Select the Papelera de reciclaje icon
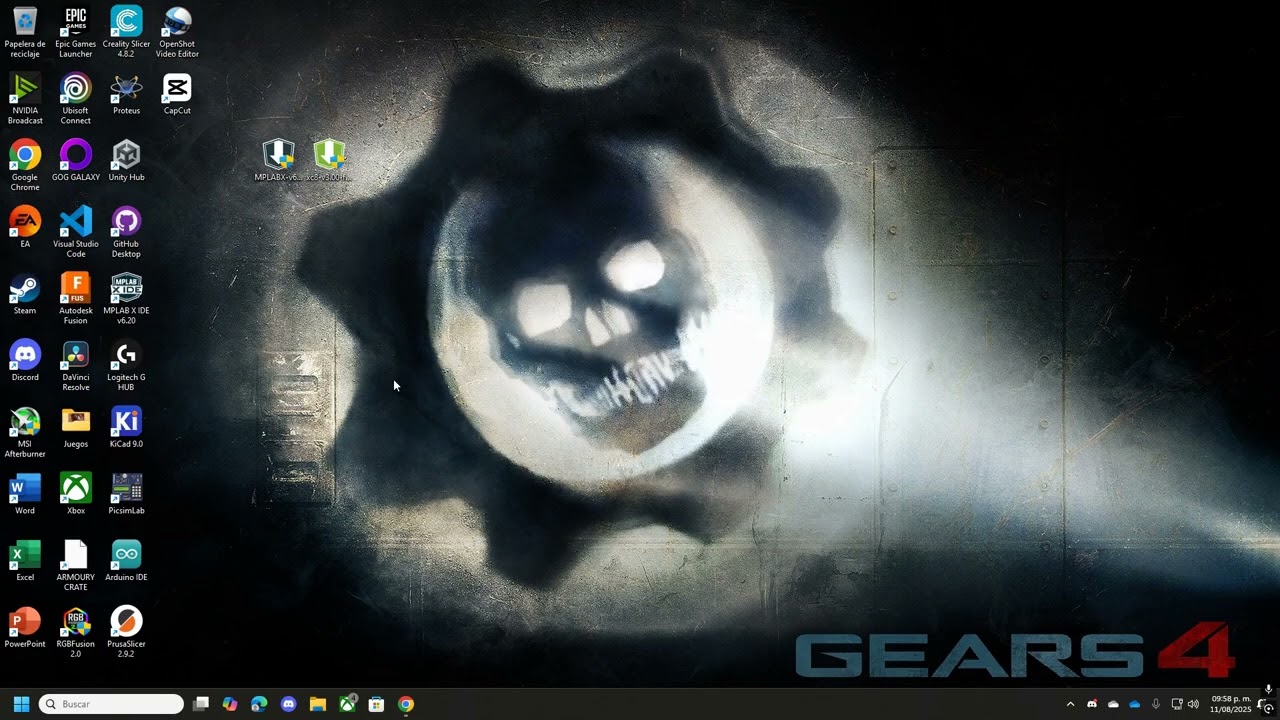 (x=25, y=31)
